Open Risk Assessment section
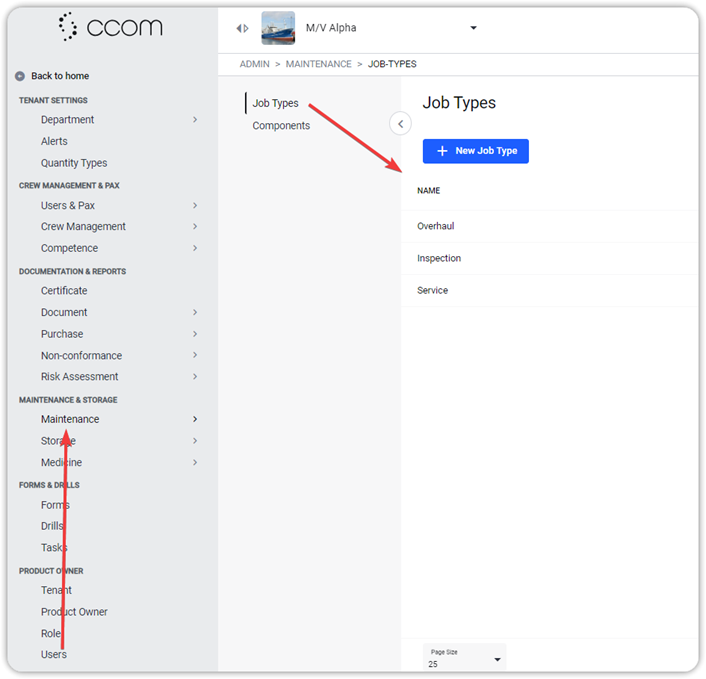 [80, 377]
